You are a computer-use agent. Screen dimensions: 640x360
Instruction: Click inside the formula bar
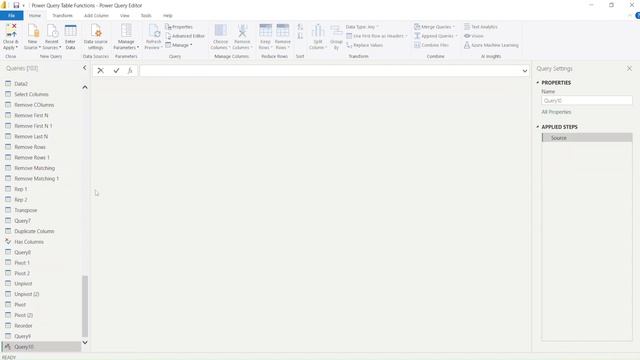click(330, 71)
